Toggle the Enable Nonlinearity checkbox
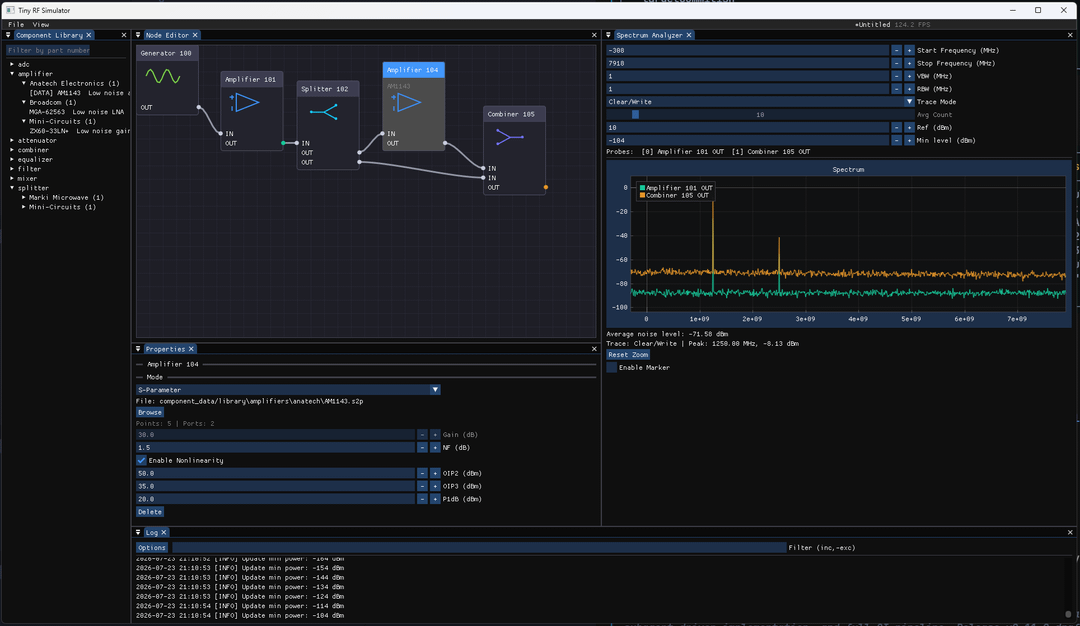 tap(141, 461)
